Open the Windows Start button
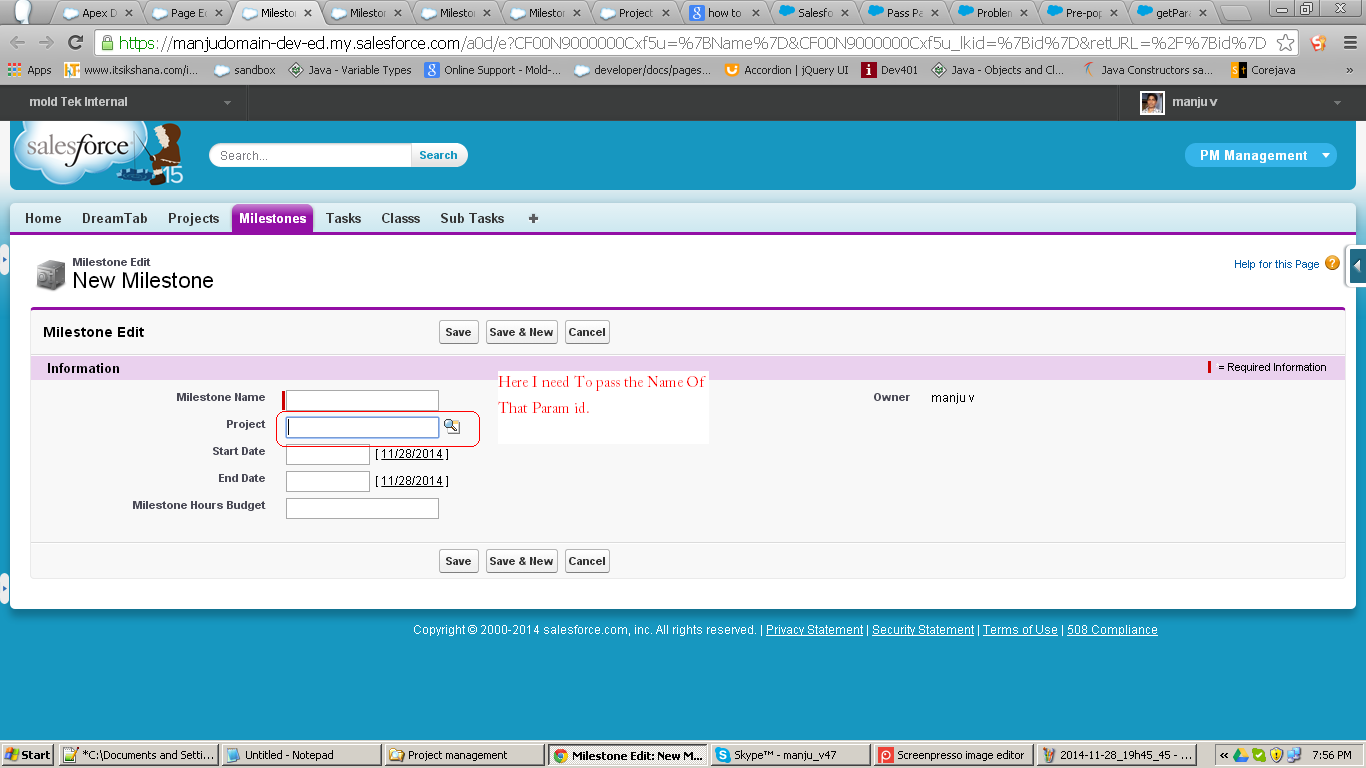 point(28,755)
